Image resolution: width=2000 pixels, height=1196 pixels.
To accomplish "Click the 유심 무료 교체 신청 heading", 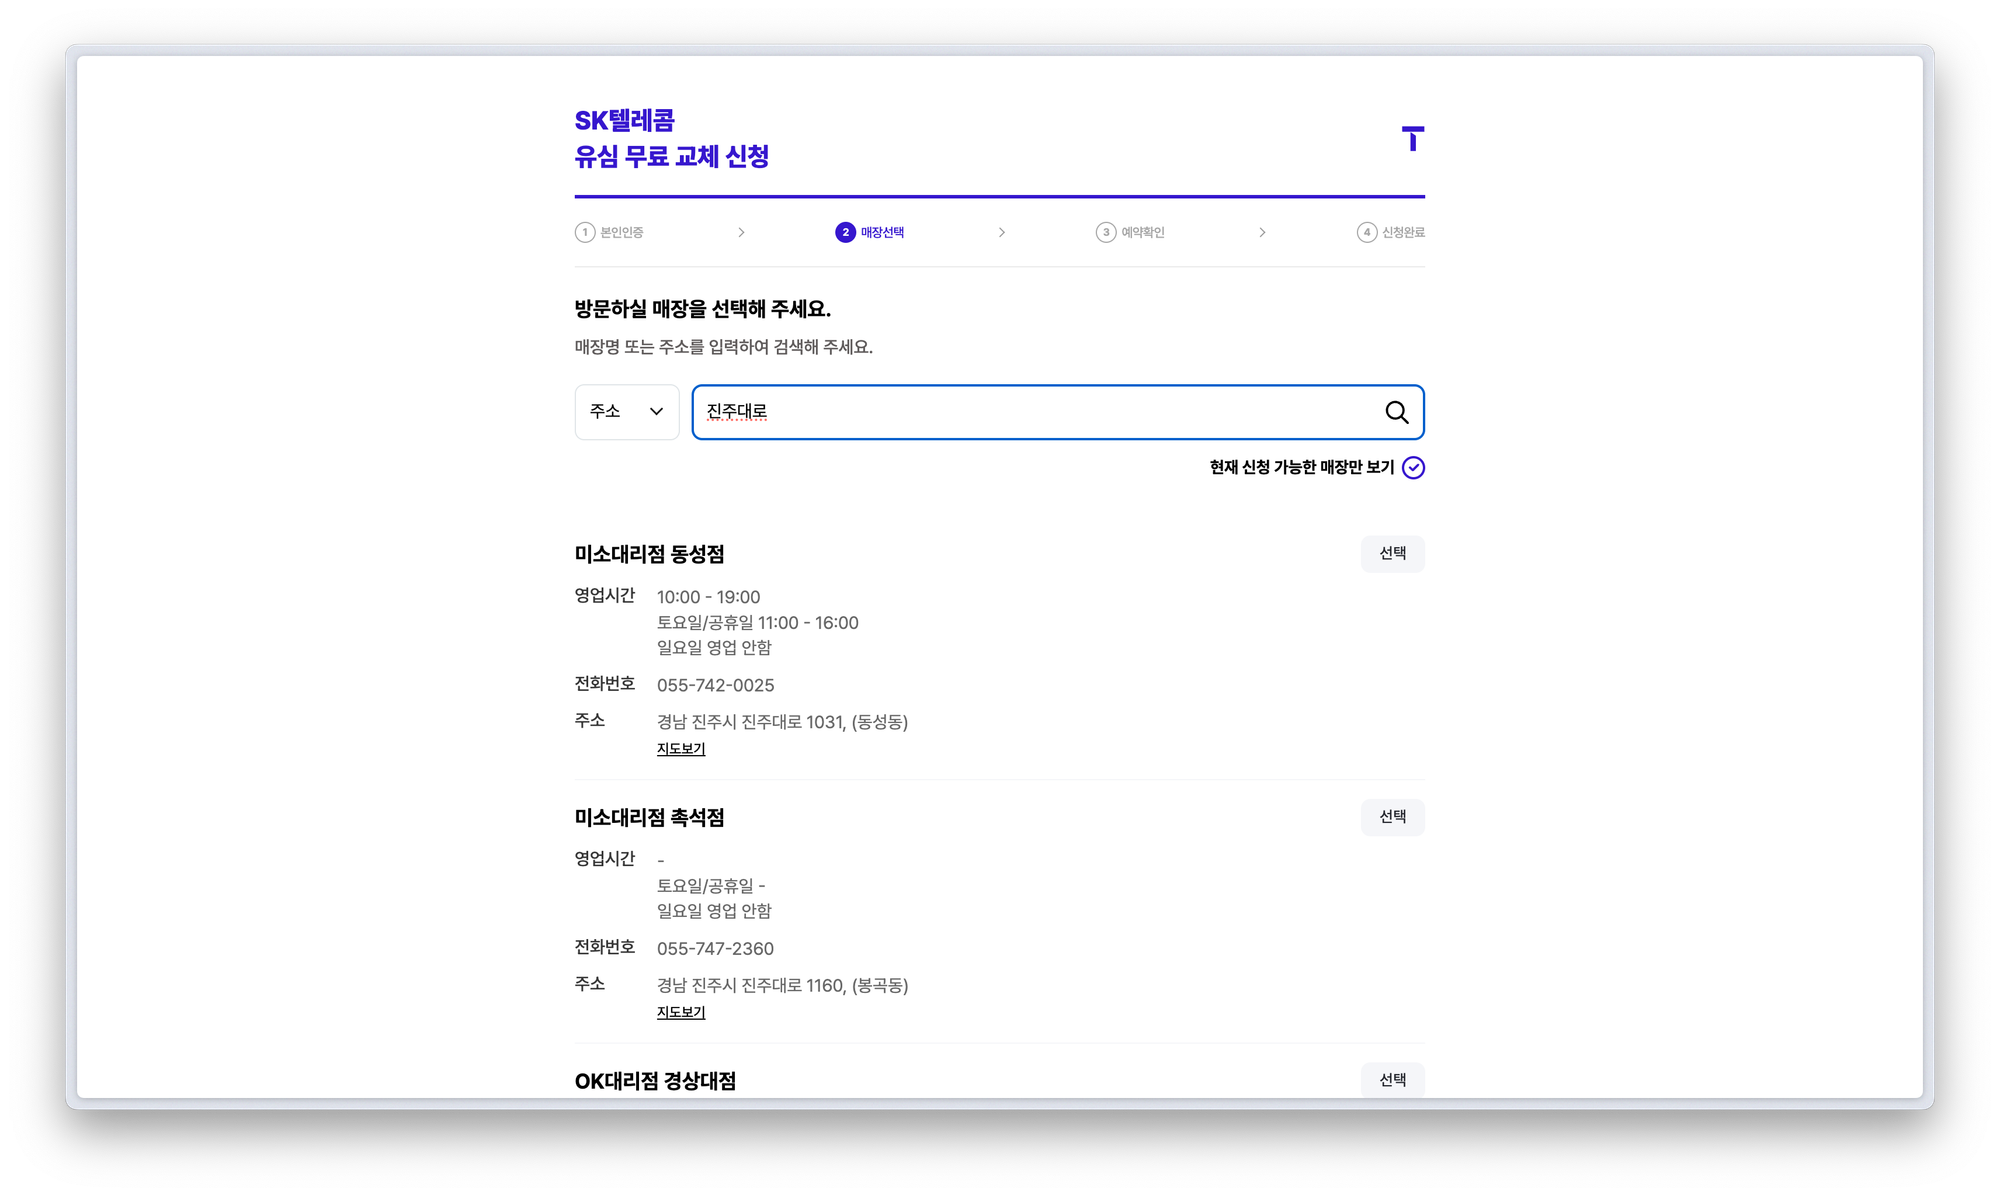I will click(672, 157).
